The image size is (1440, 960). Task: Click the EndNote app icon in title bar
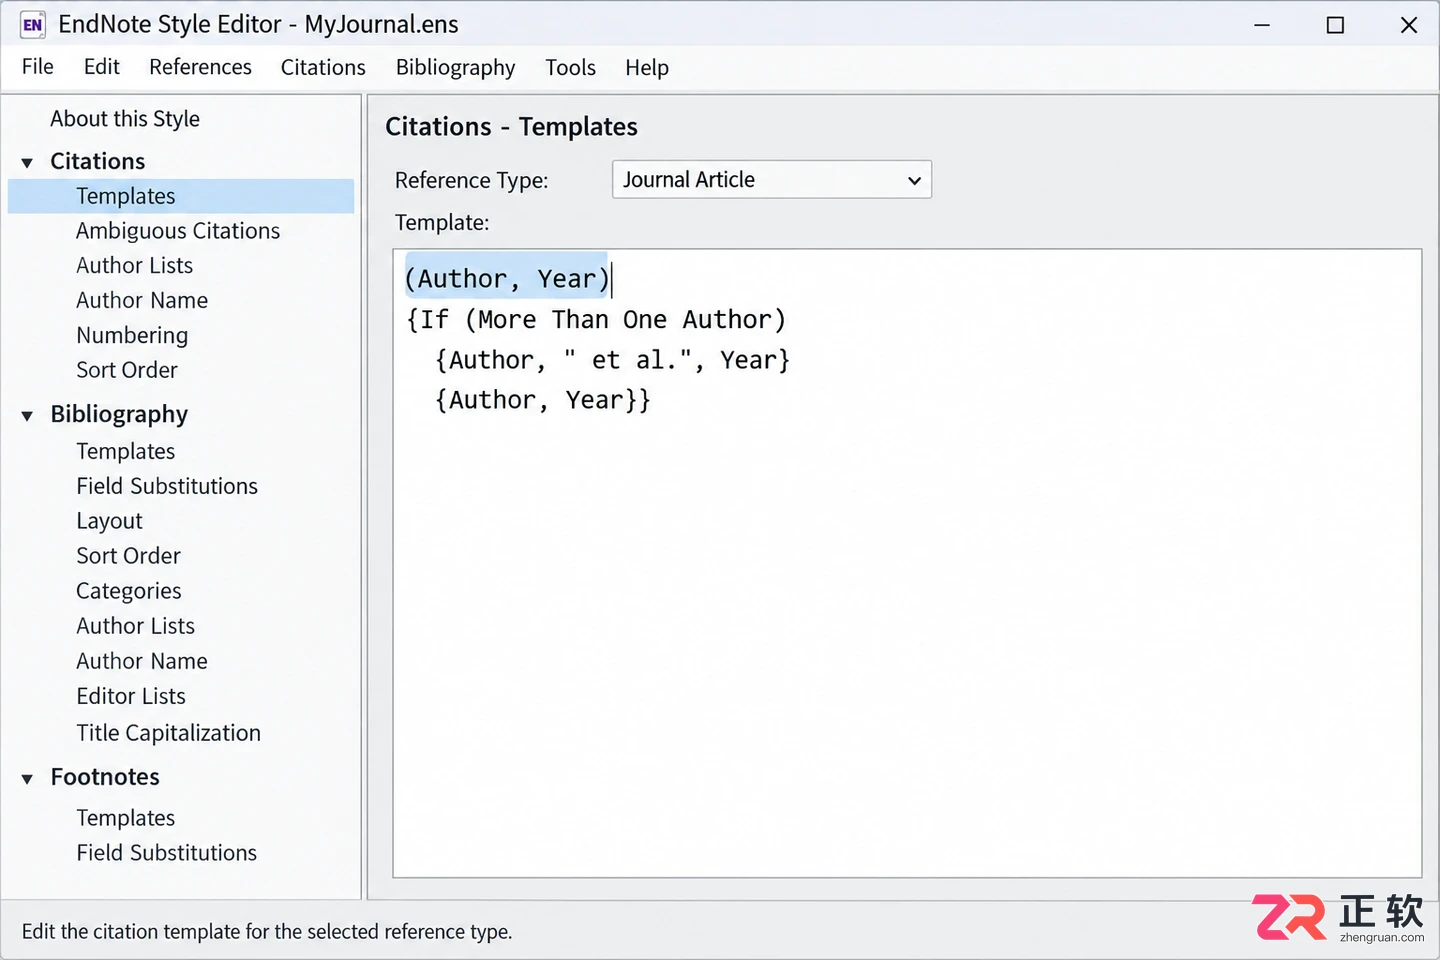(x=32, y=25)
